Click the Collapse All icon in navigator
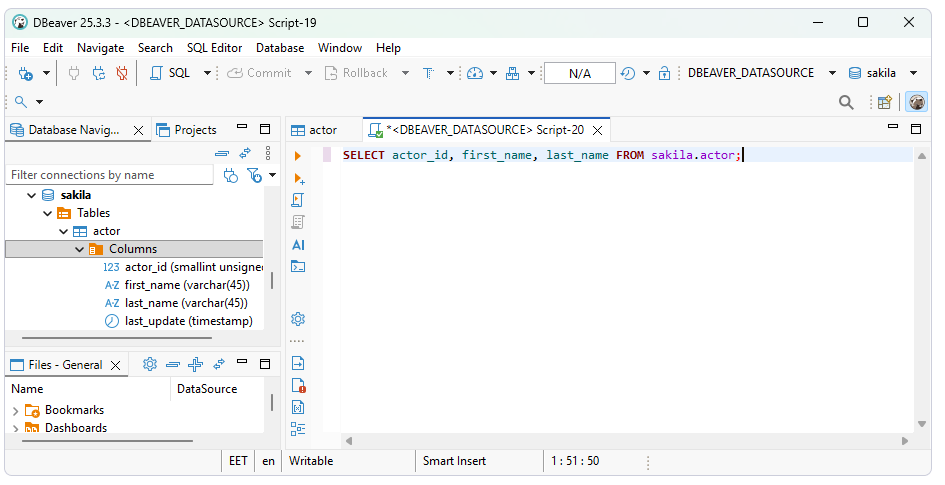This screenshot has width=945, height=485. point(222,154)
